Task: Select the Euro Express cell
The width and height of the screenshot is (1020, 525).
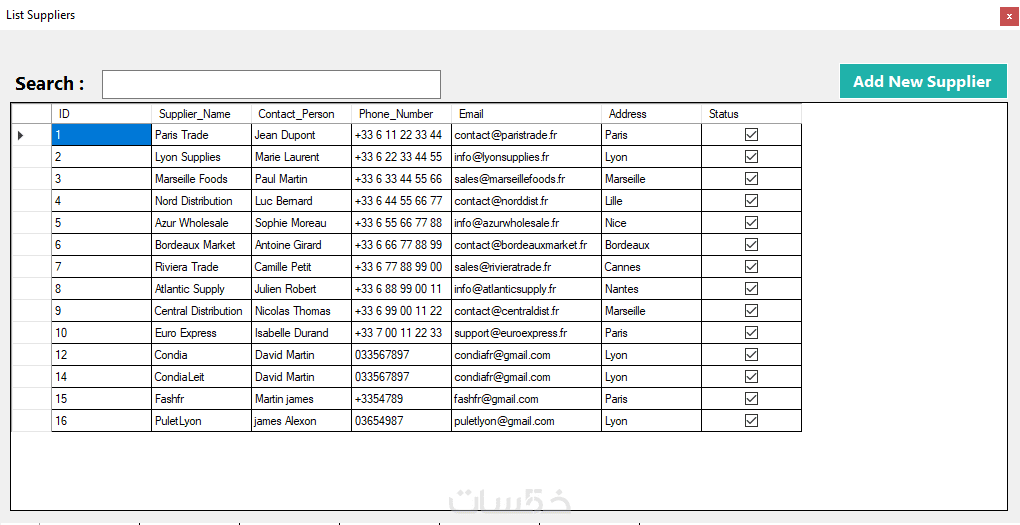Action: pos(202,332)
